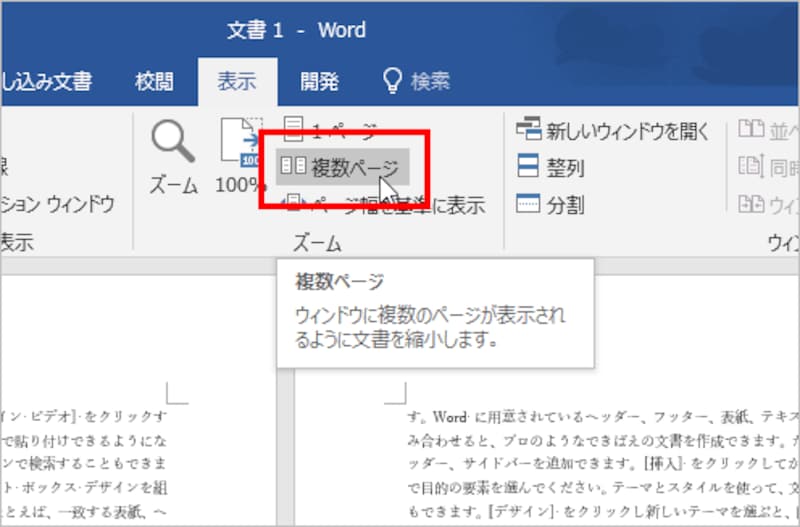Open the Zoom magnifier tool

pos(173,157)
